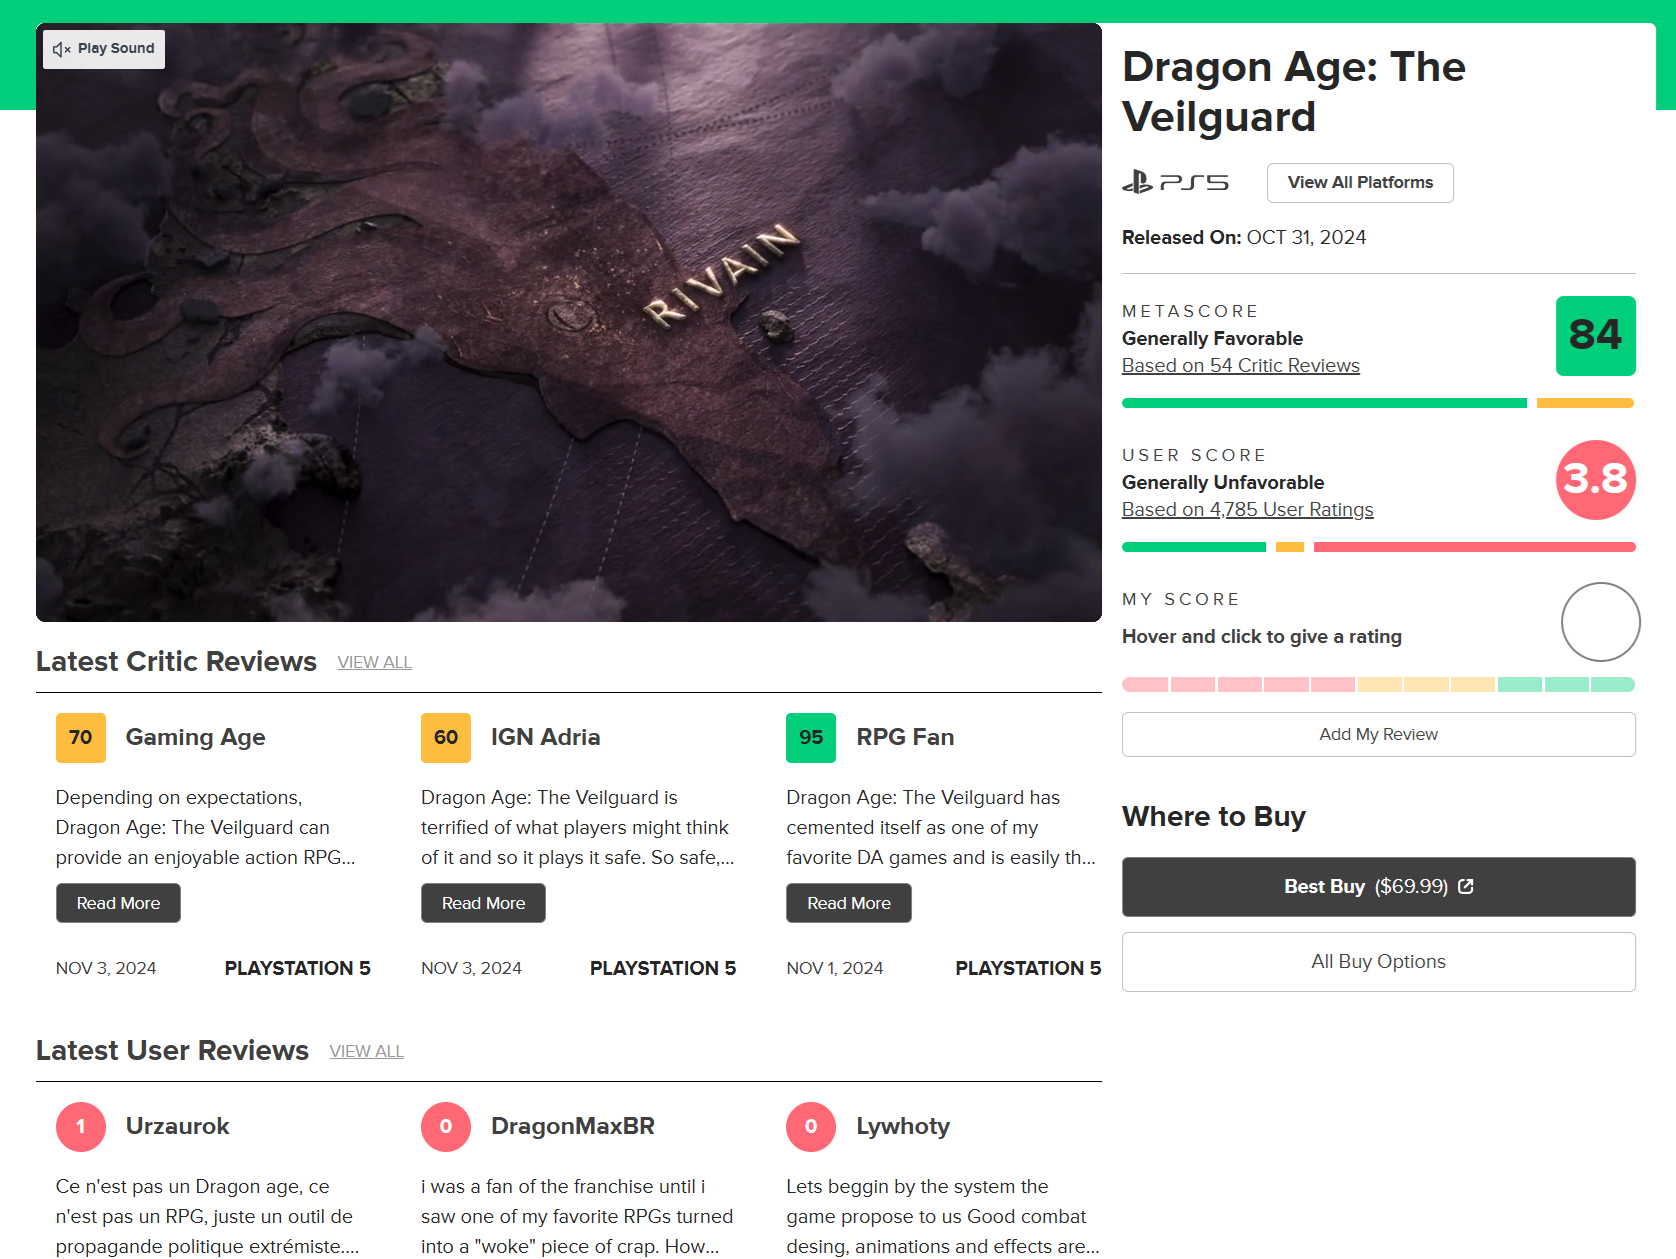Open the IGN Adria publication name
The height and width of the screenshot is (1259, 1676).
545,737
